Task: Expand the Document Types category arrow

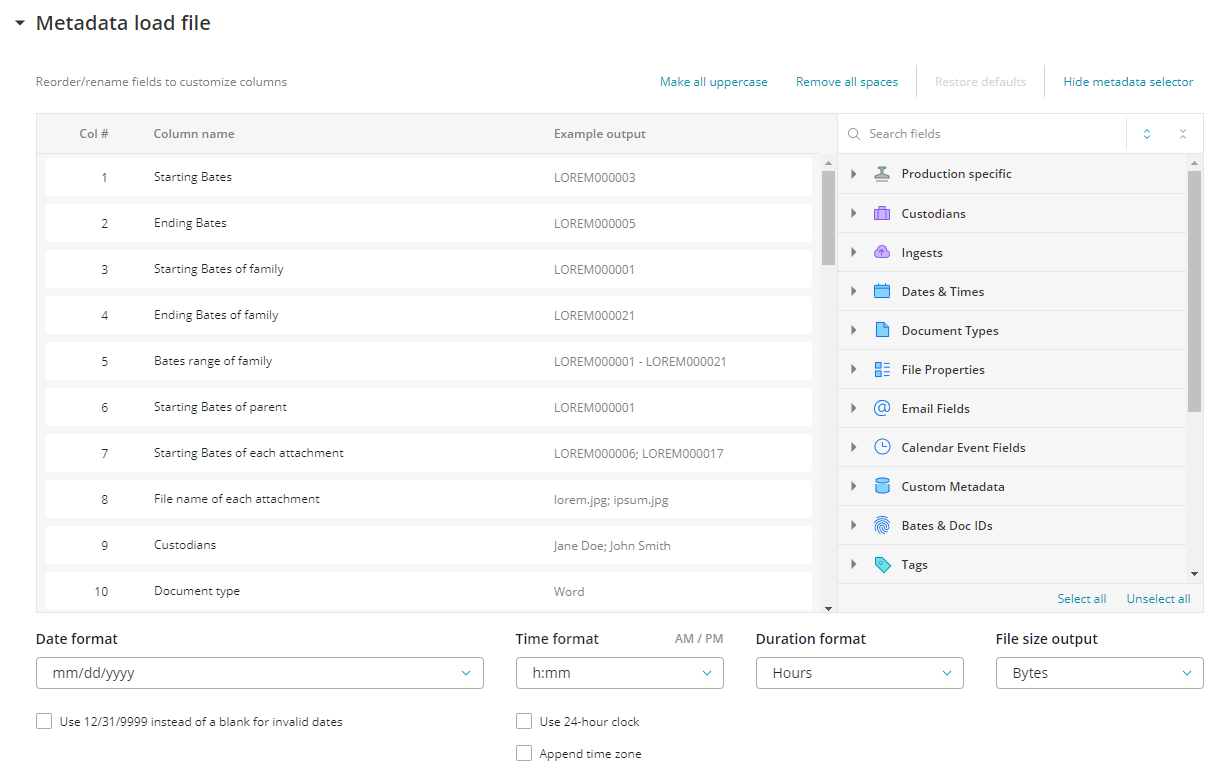Action: [853, 330]
